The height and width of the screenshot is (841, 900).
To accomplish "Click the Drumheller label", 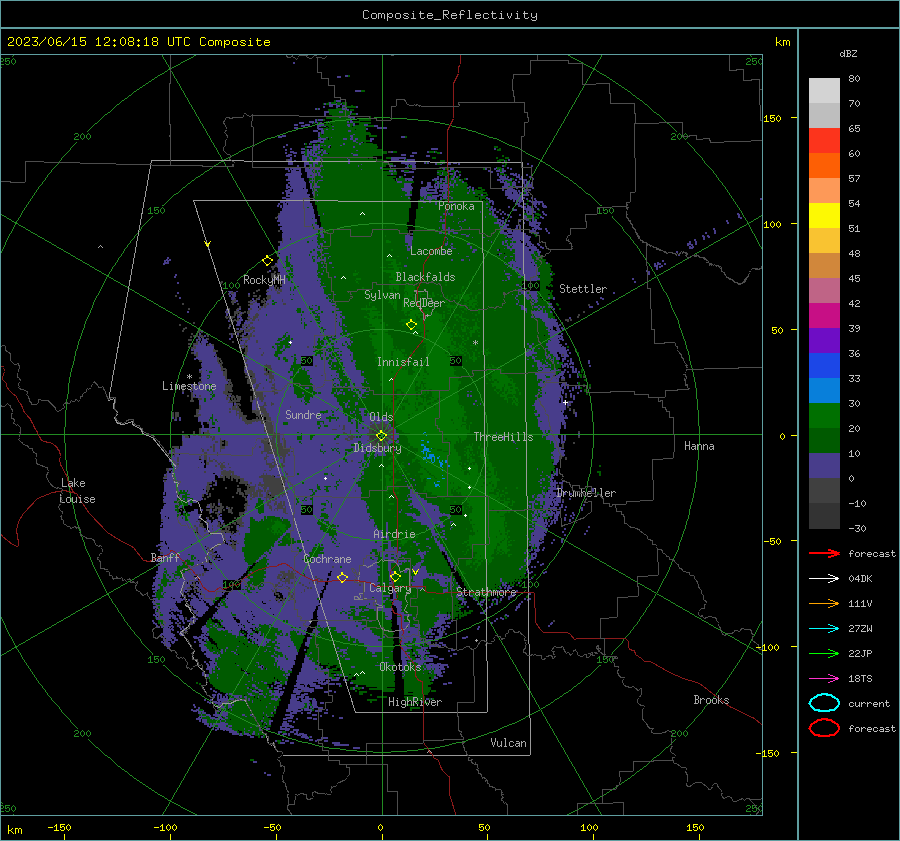I will (586, 493).
